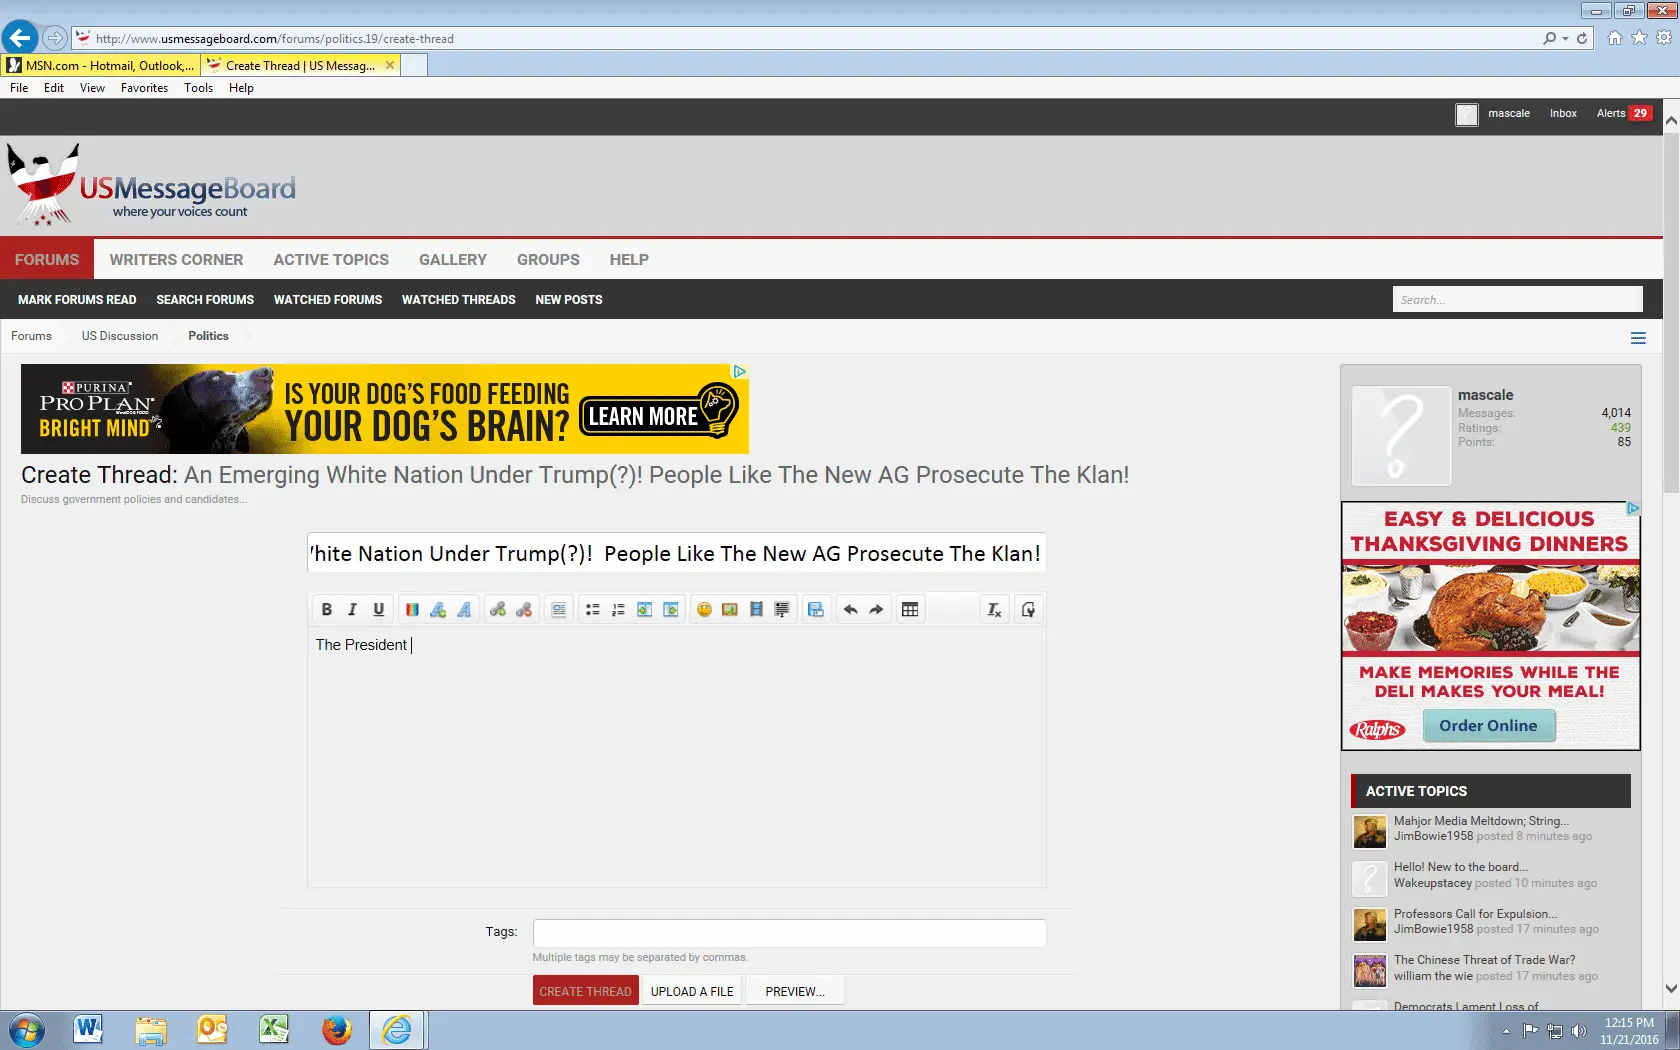Redo the last edit in the editor
Image resolution: width=1680 pixels, height=1050 pixels.
point(876,609)
